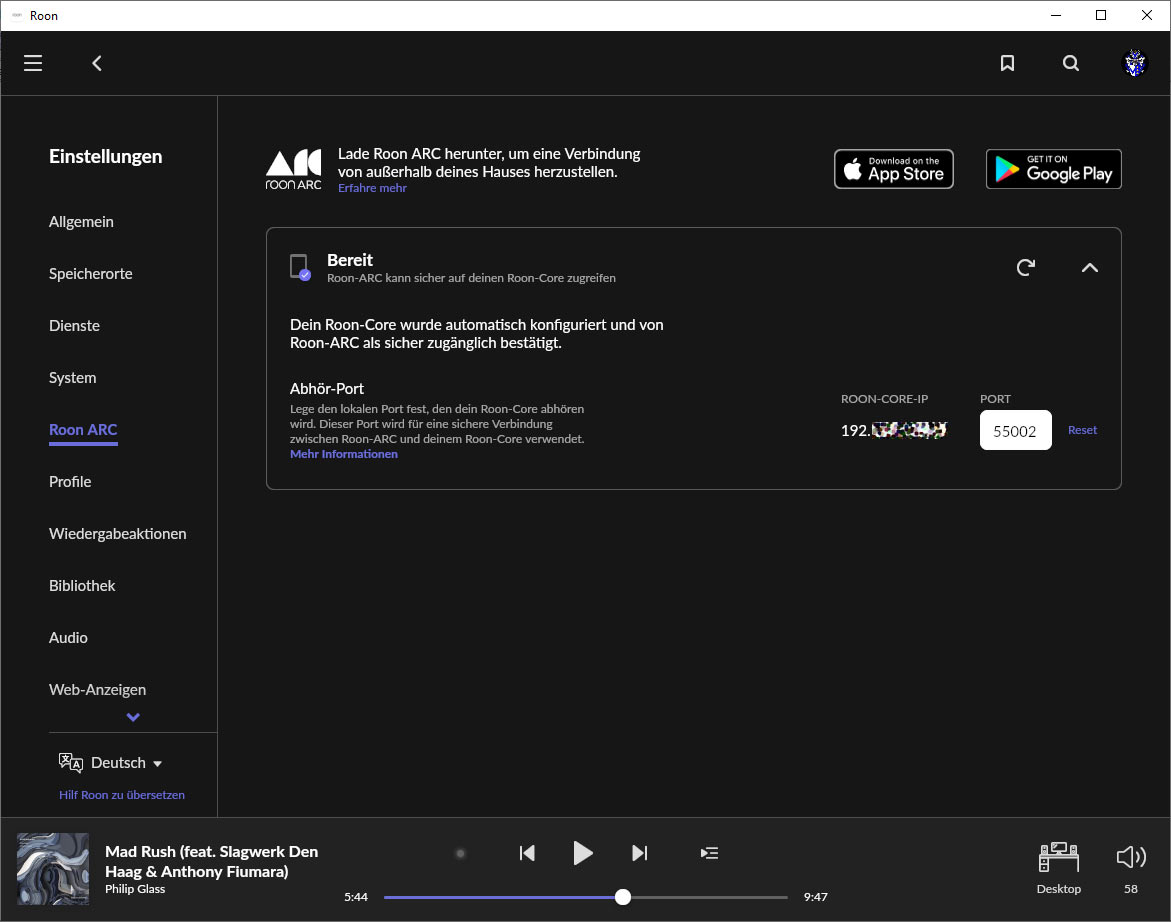Click the PORT column label

(x=995, y=399)
